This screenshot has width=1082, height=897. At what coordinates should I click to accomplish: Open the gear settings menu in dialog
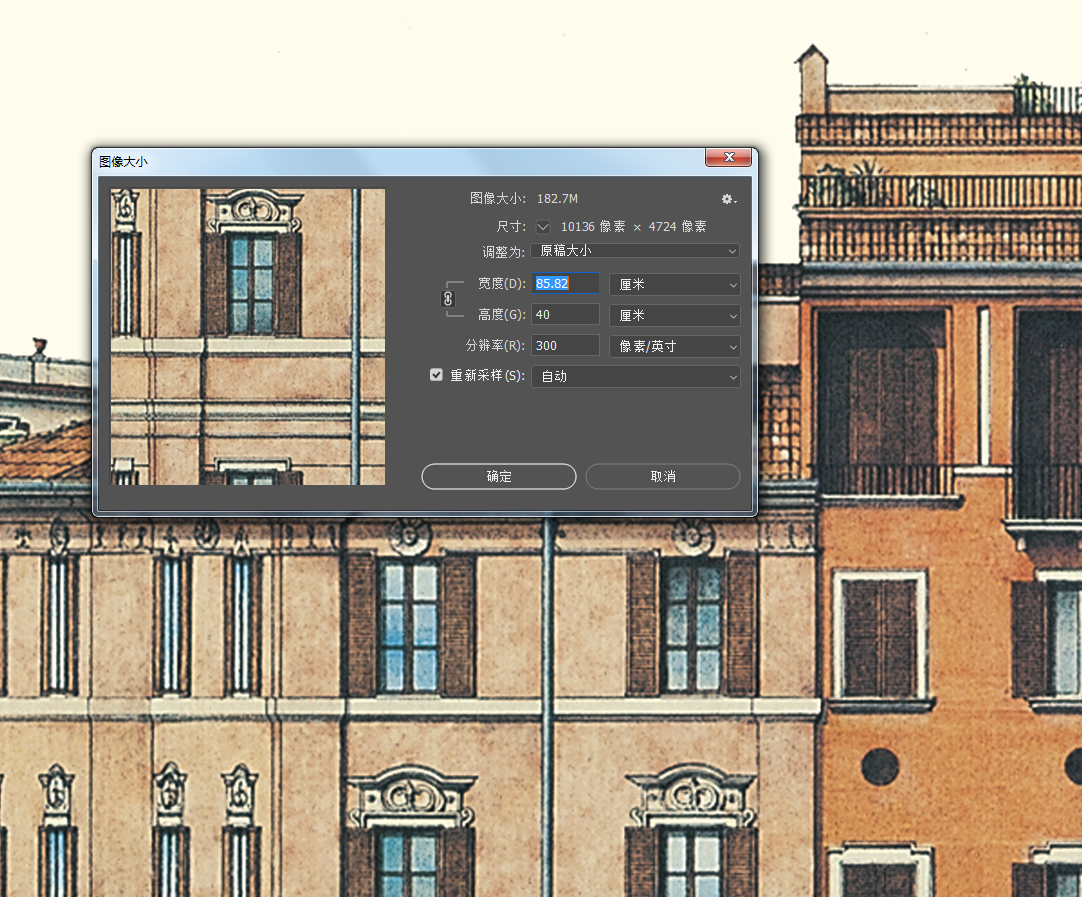click(x=729, y=199)
